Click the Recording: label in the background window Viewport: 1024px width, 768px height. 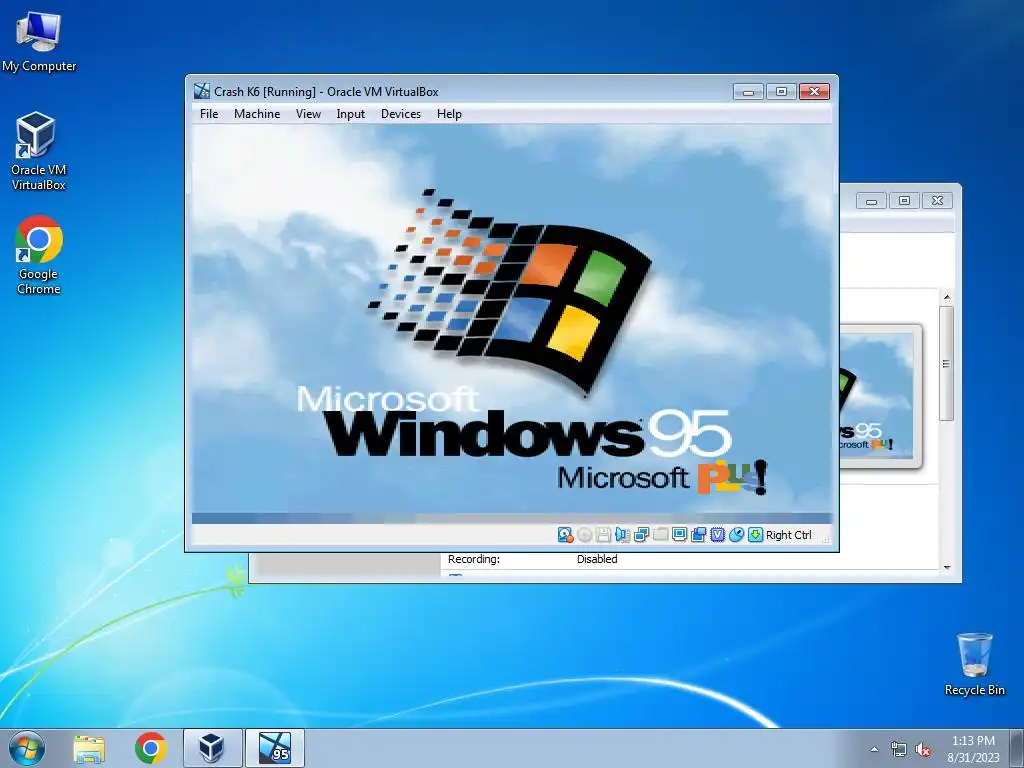pyautogui.click(x=473, y=559)
